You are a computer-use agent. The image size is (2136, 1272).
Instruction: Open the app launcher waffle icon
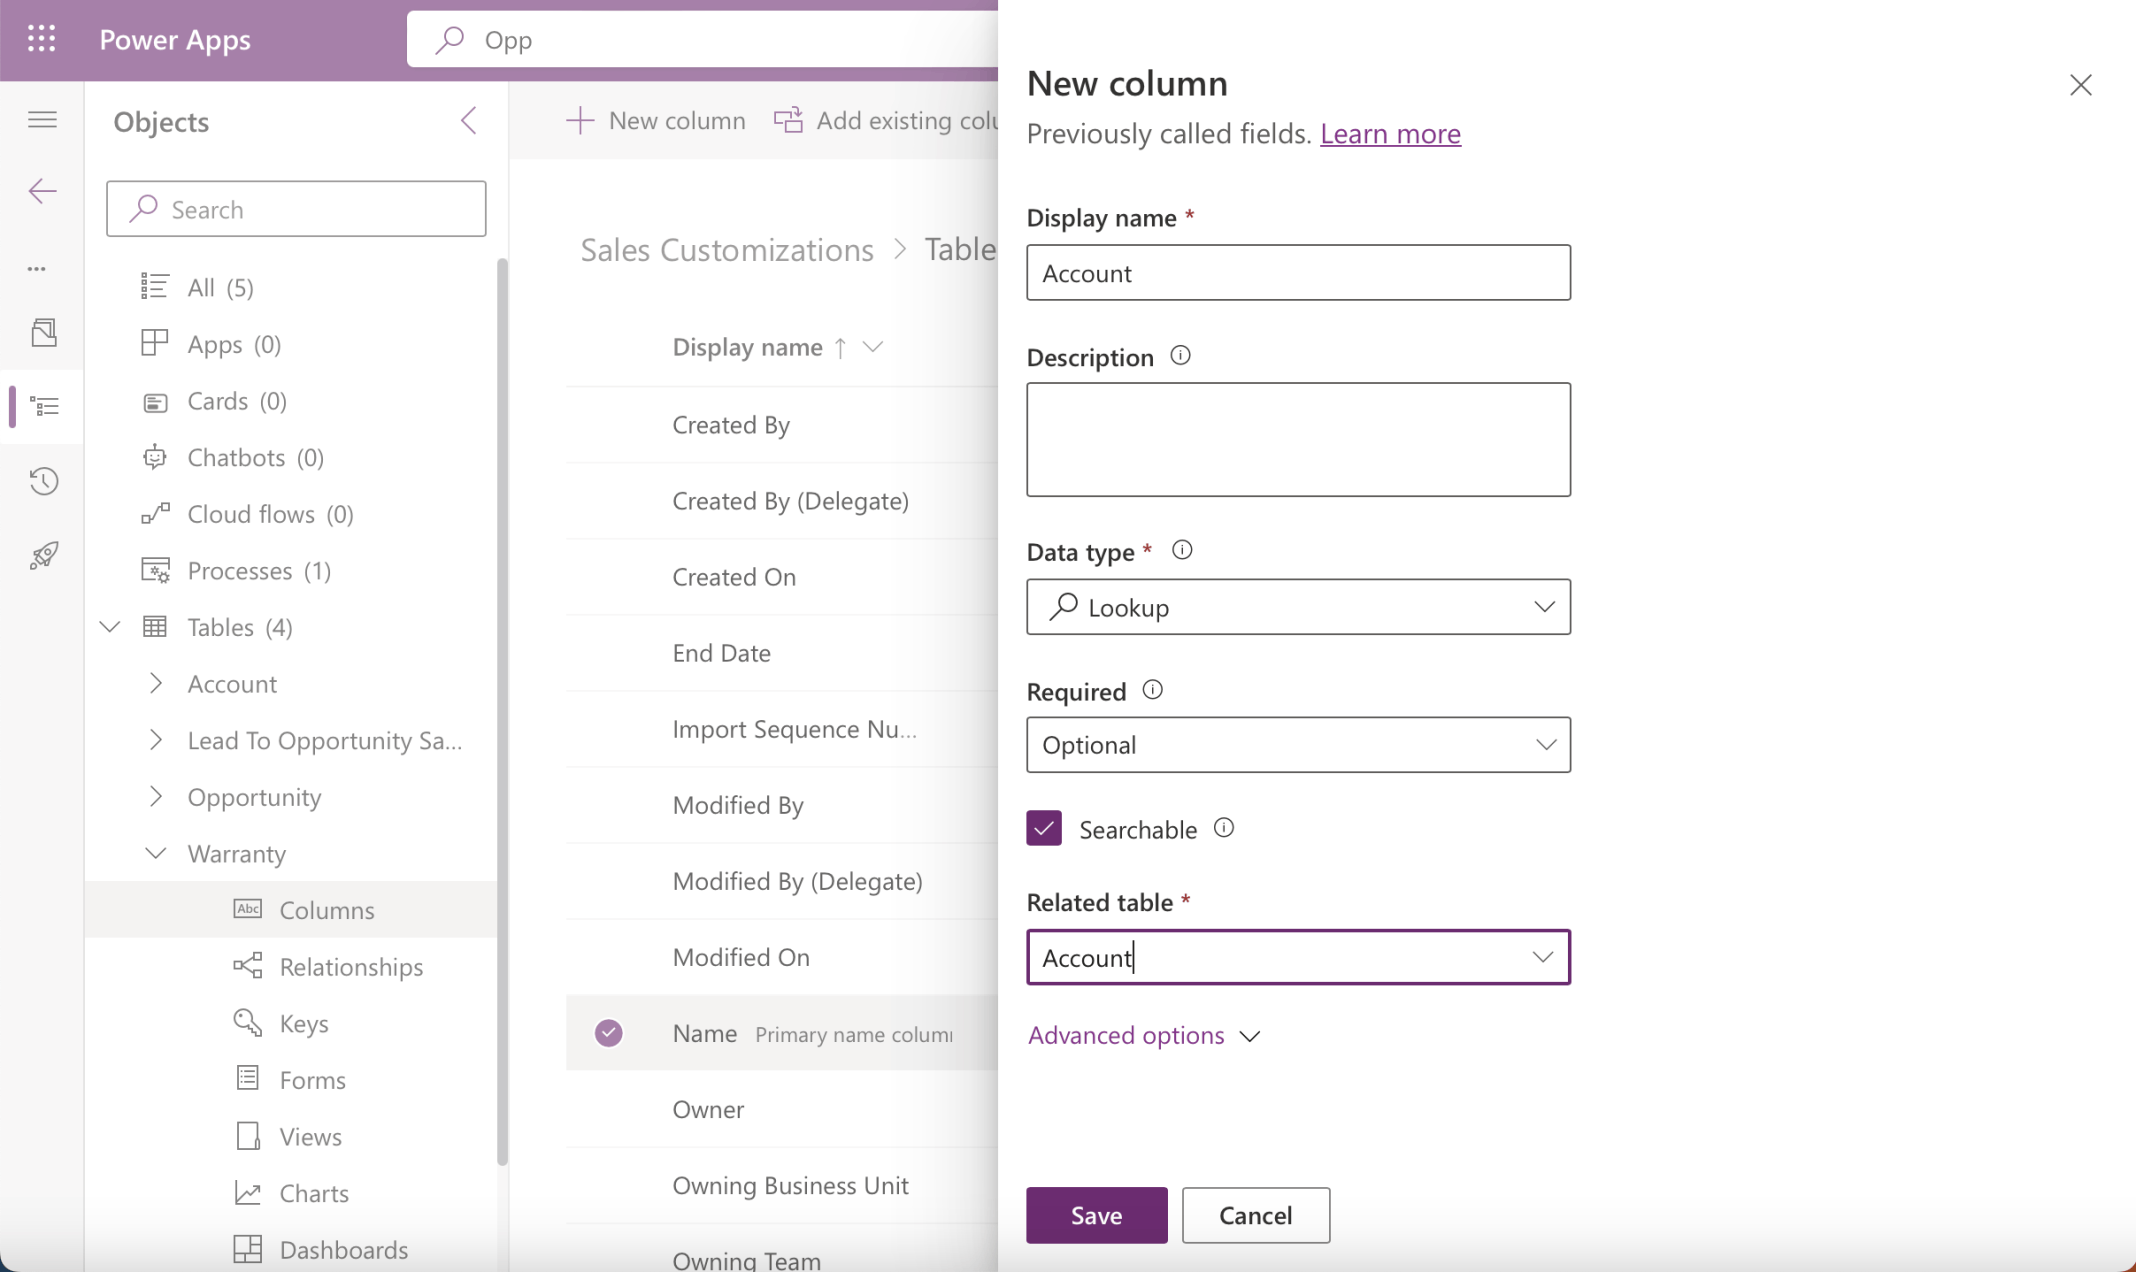point(41,39)
